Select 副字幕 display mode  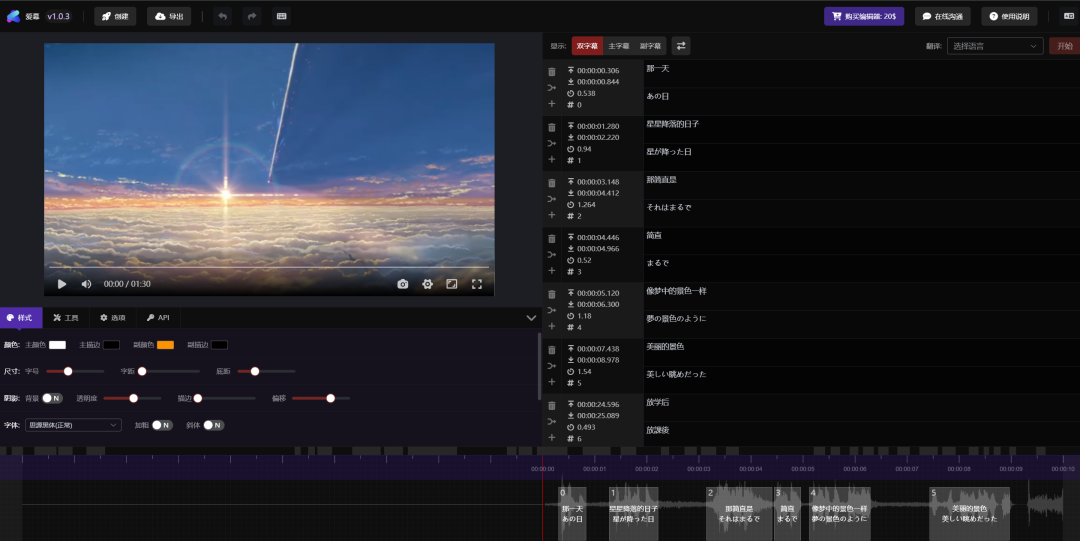click(x=650, y=45)
